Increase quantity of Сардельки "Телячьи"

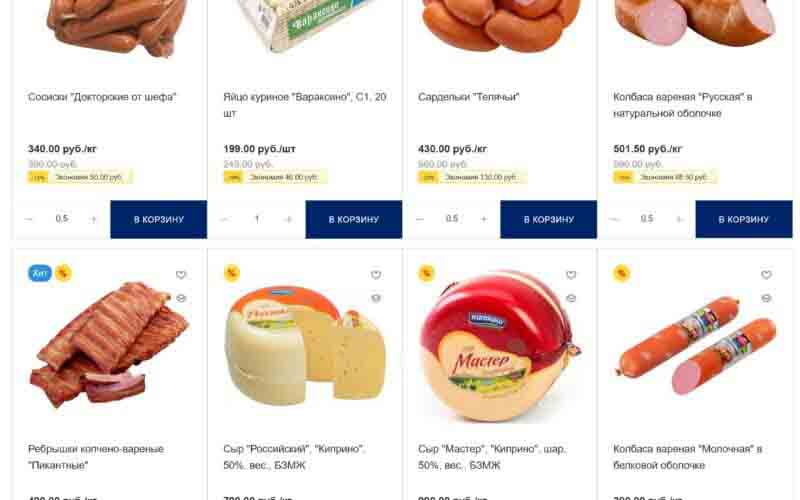484,219
